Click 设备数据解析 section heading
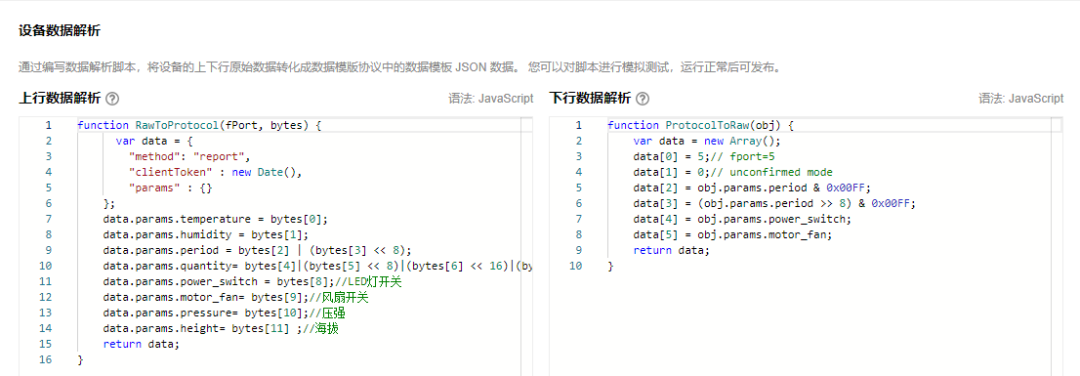 pos(60,31)
